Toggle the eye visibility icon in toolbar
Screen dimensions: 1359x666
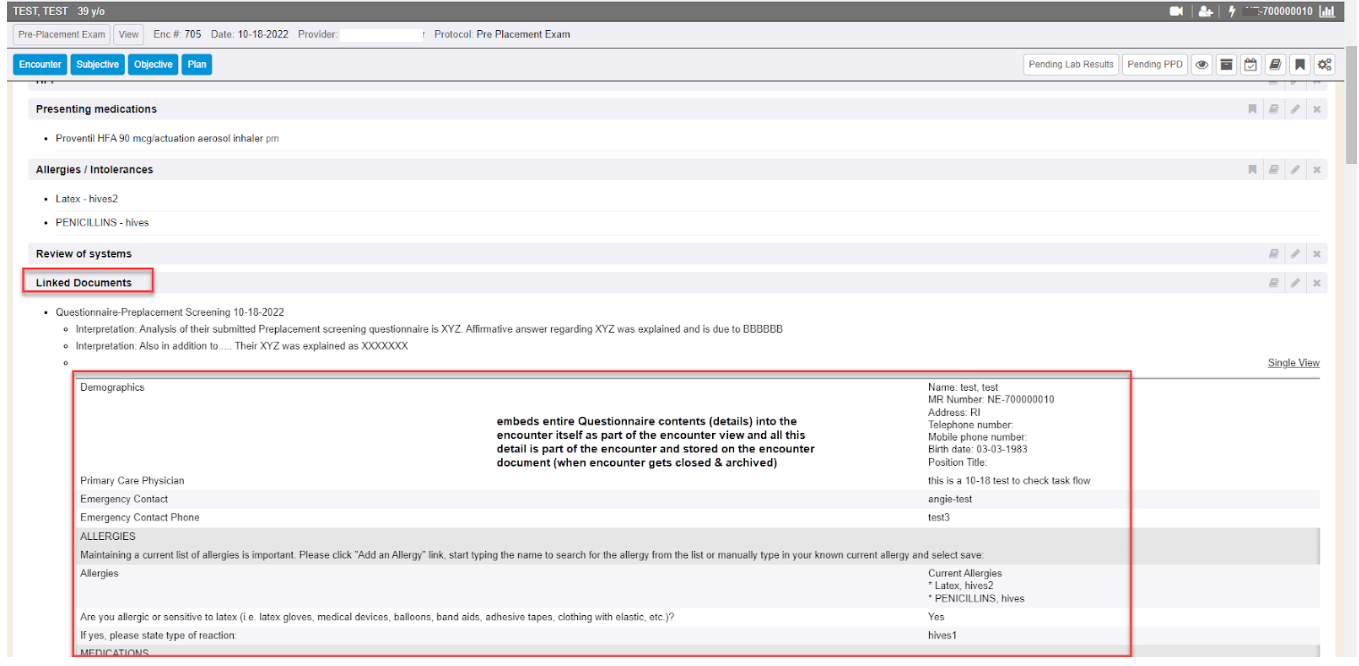[x=1202, y=65]
